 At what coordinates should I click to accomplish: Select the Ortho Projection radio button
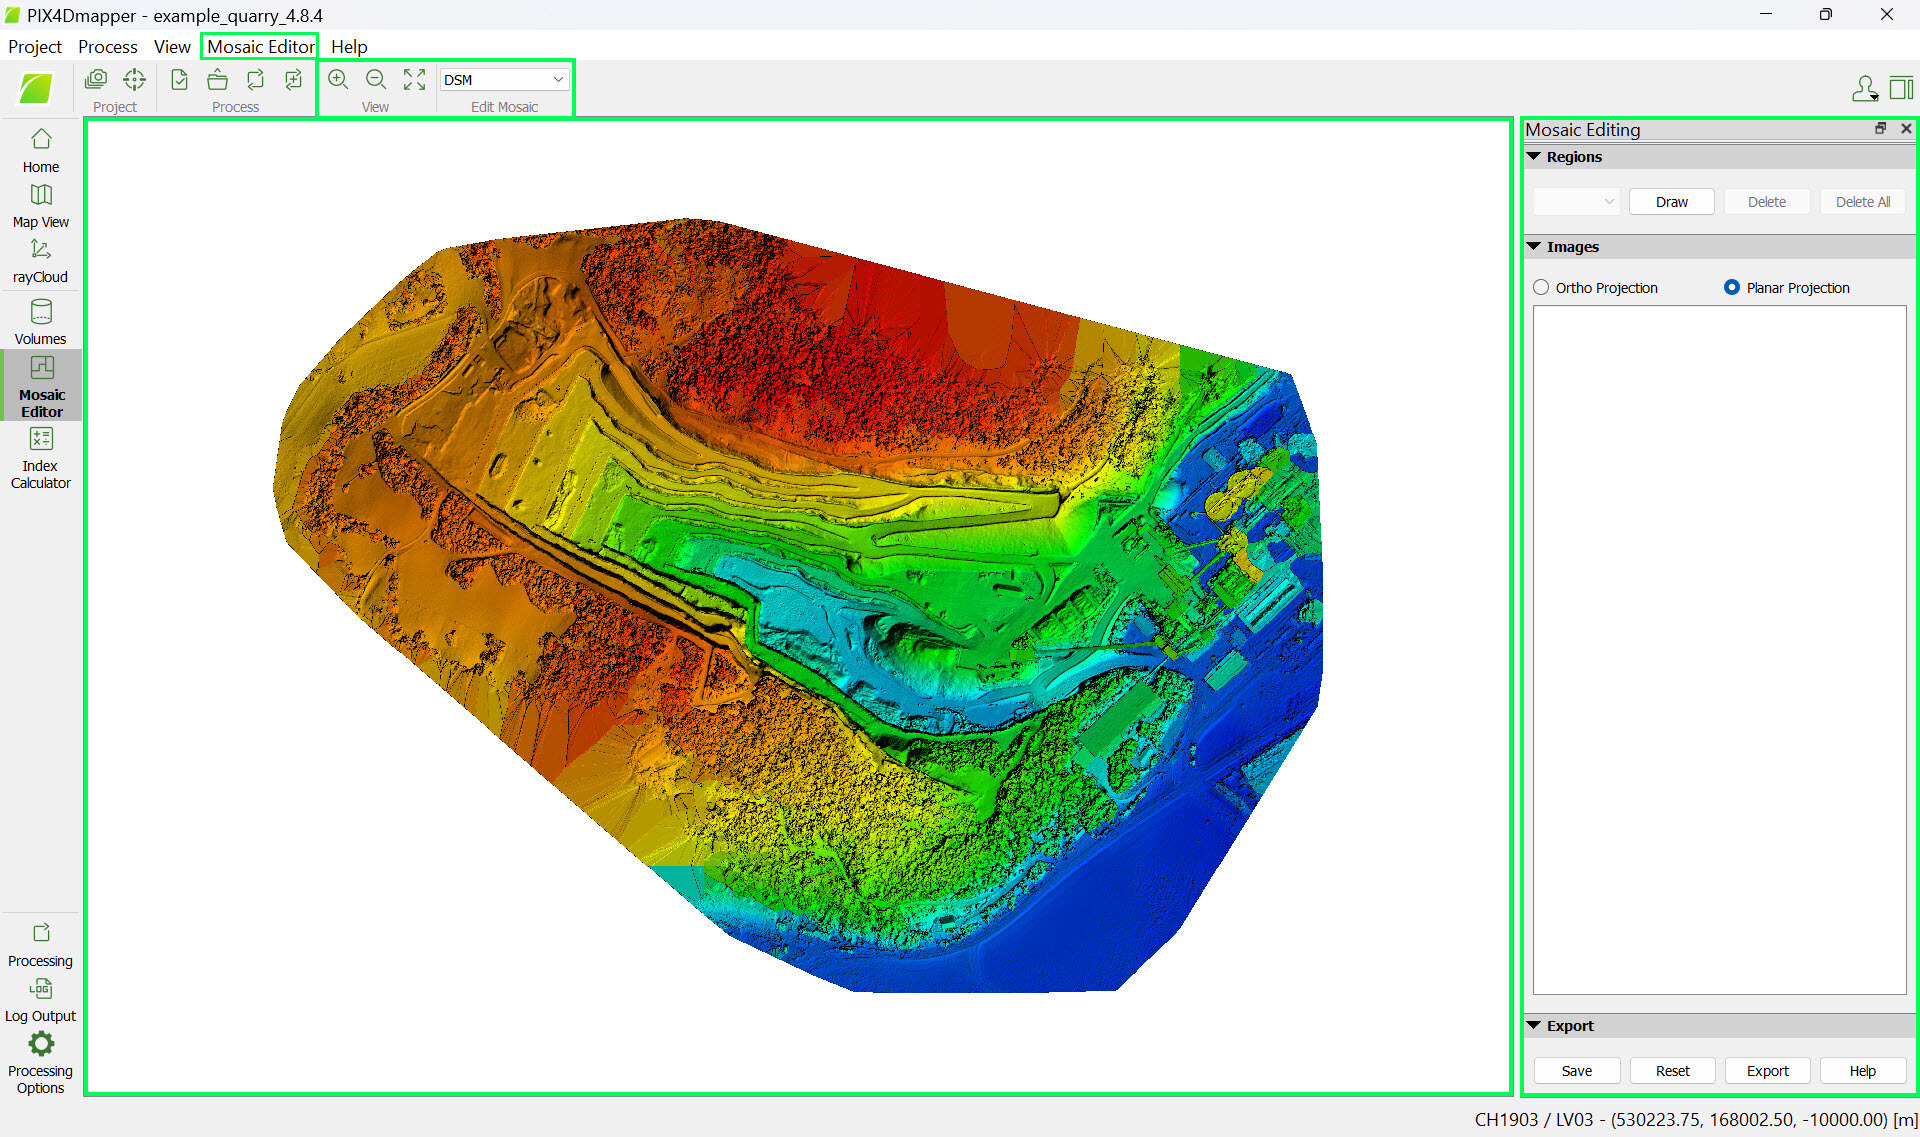click(x=1541, y=287)
